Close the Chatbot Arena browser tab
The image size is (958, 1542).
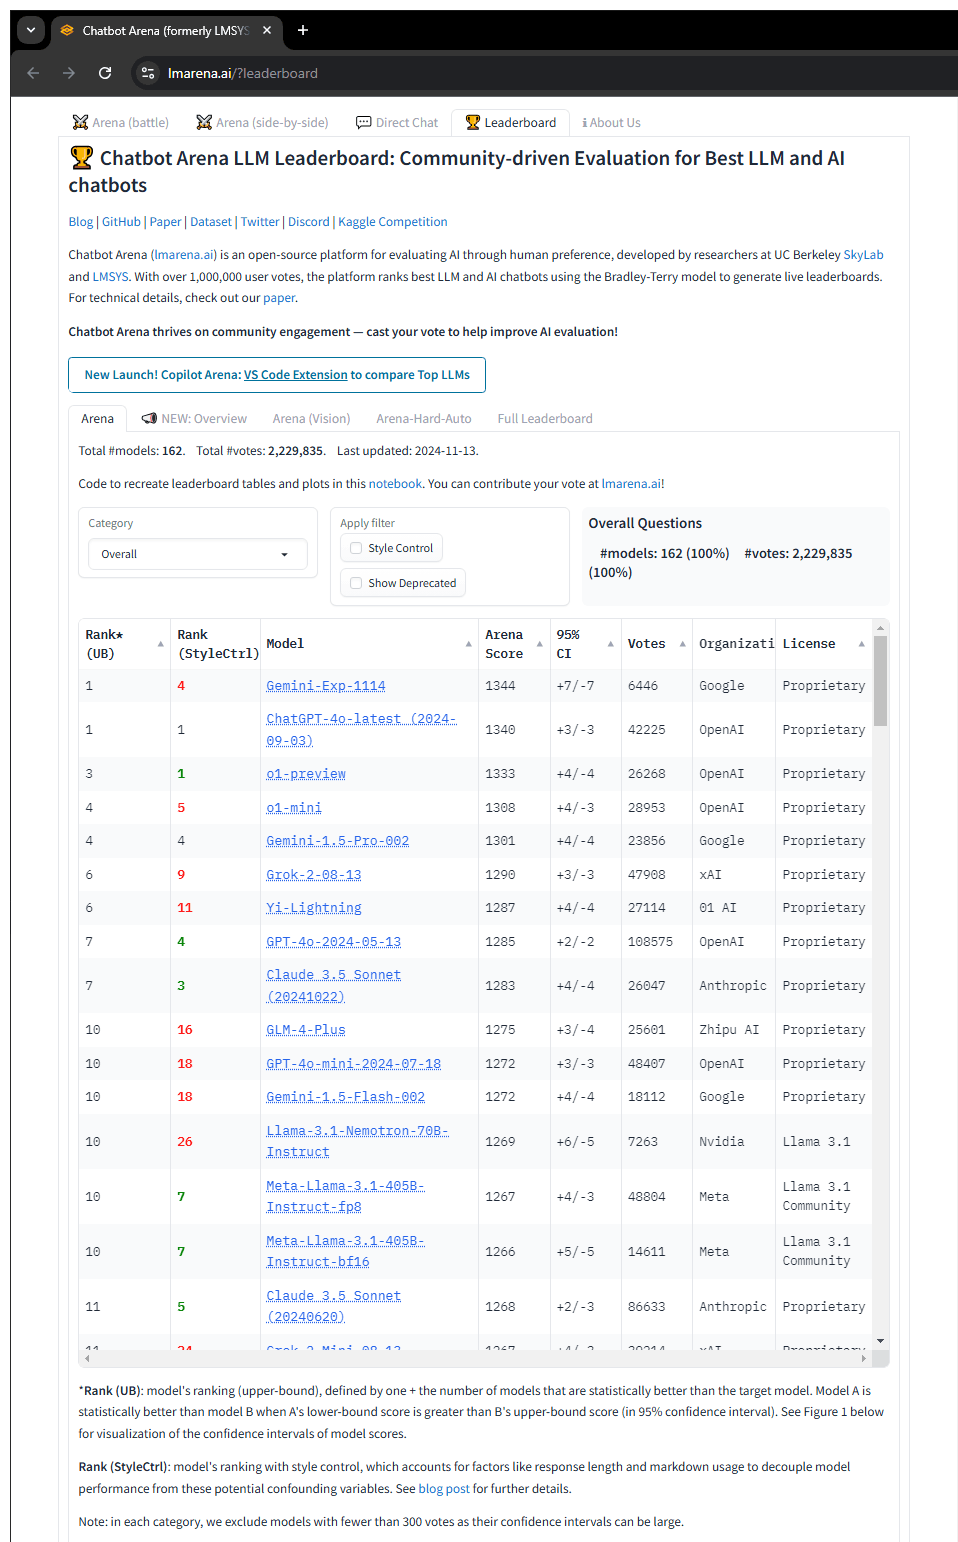click(267, 30)
